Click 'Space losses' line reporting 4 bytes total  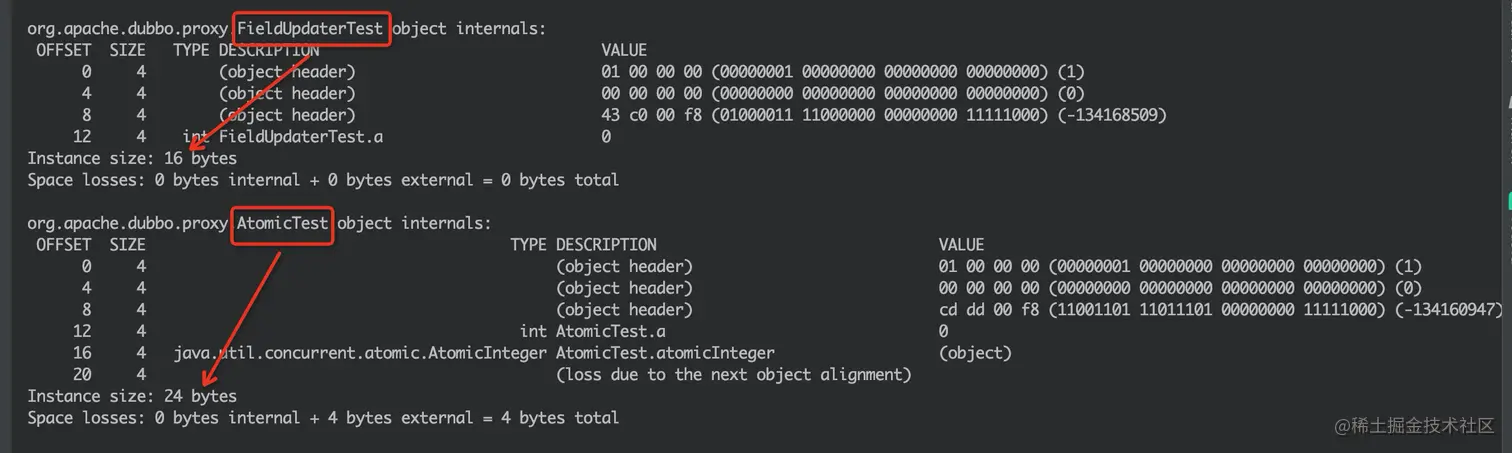323,417
